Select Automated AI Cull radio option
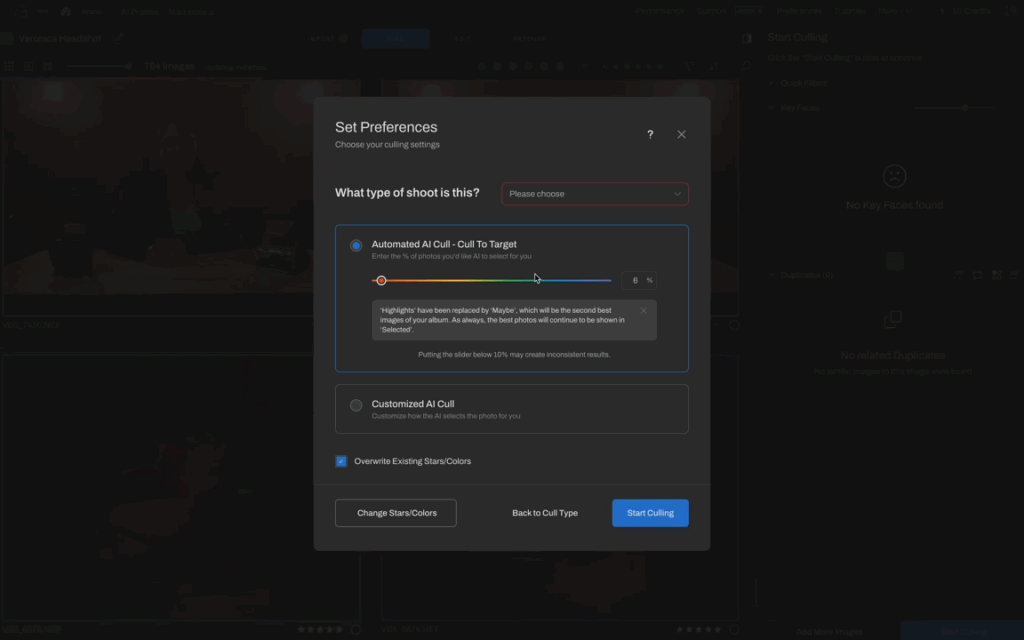Screen dimensions: 1024x640 [356, 245]
